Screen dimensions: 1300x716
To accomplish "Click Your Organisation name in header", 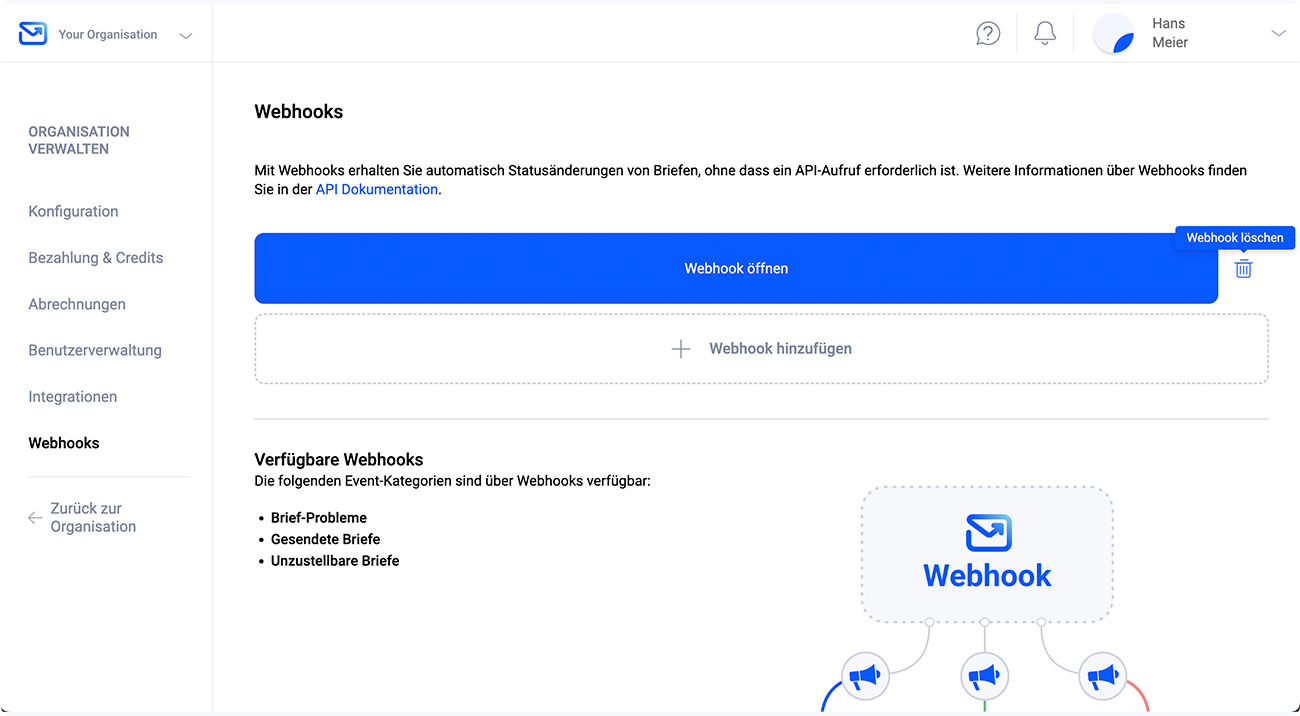I will [x=108, y=34].
